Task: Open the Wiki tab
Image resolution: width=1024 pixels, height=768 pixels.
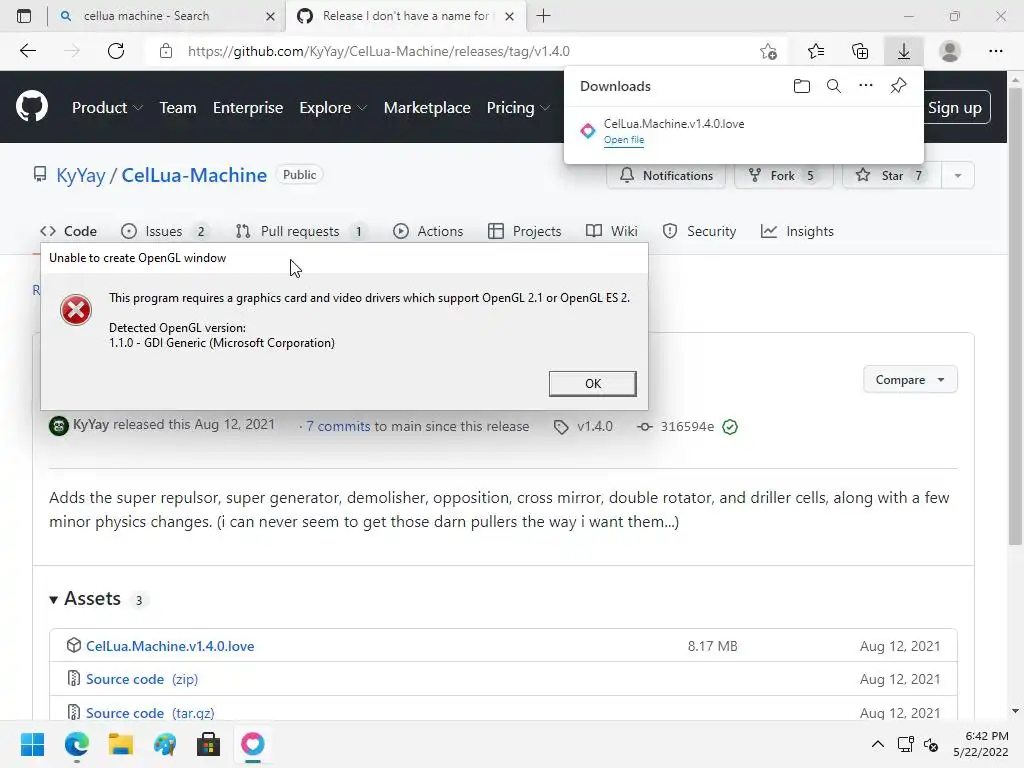Action: [612, 231]
